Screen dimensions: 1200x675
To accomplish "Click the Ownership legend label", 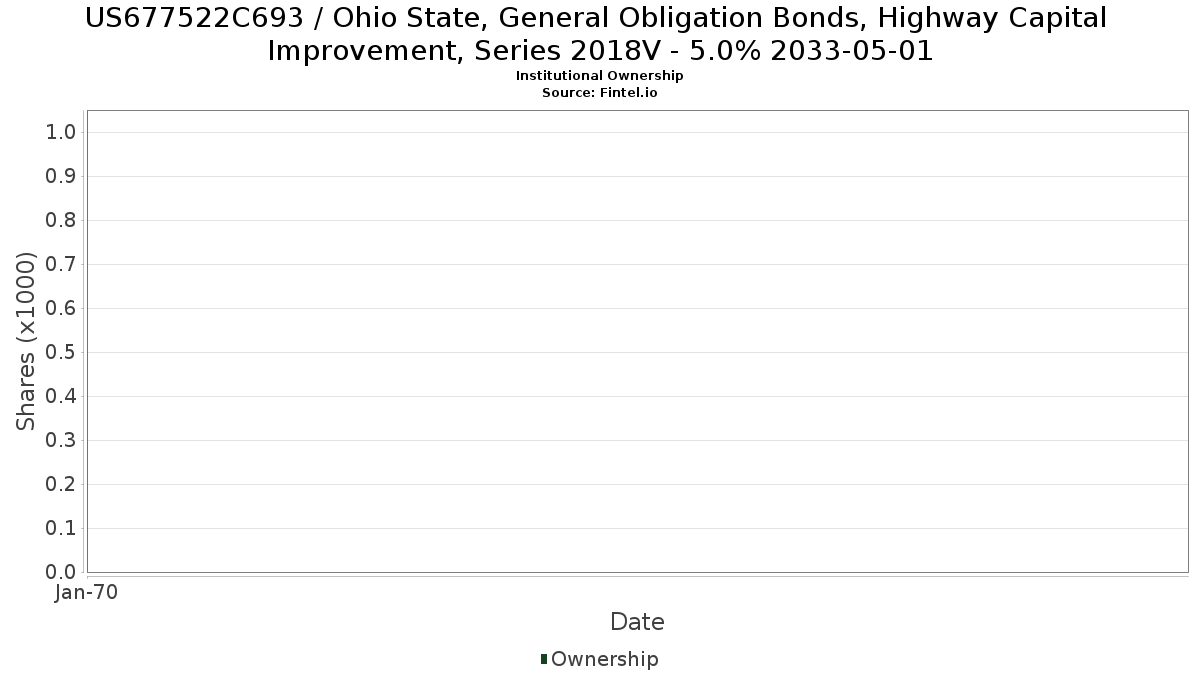I will pyautogui.click(x=604, y=659).
